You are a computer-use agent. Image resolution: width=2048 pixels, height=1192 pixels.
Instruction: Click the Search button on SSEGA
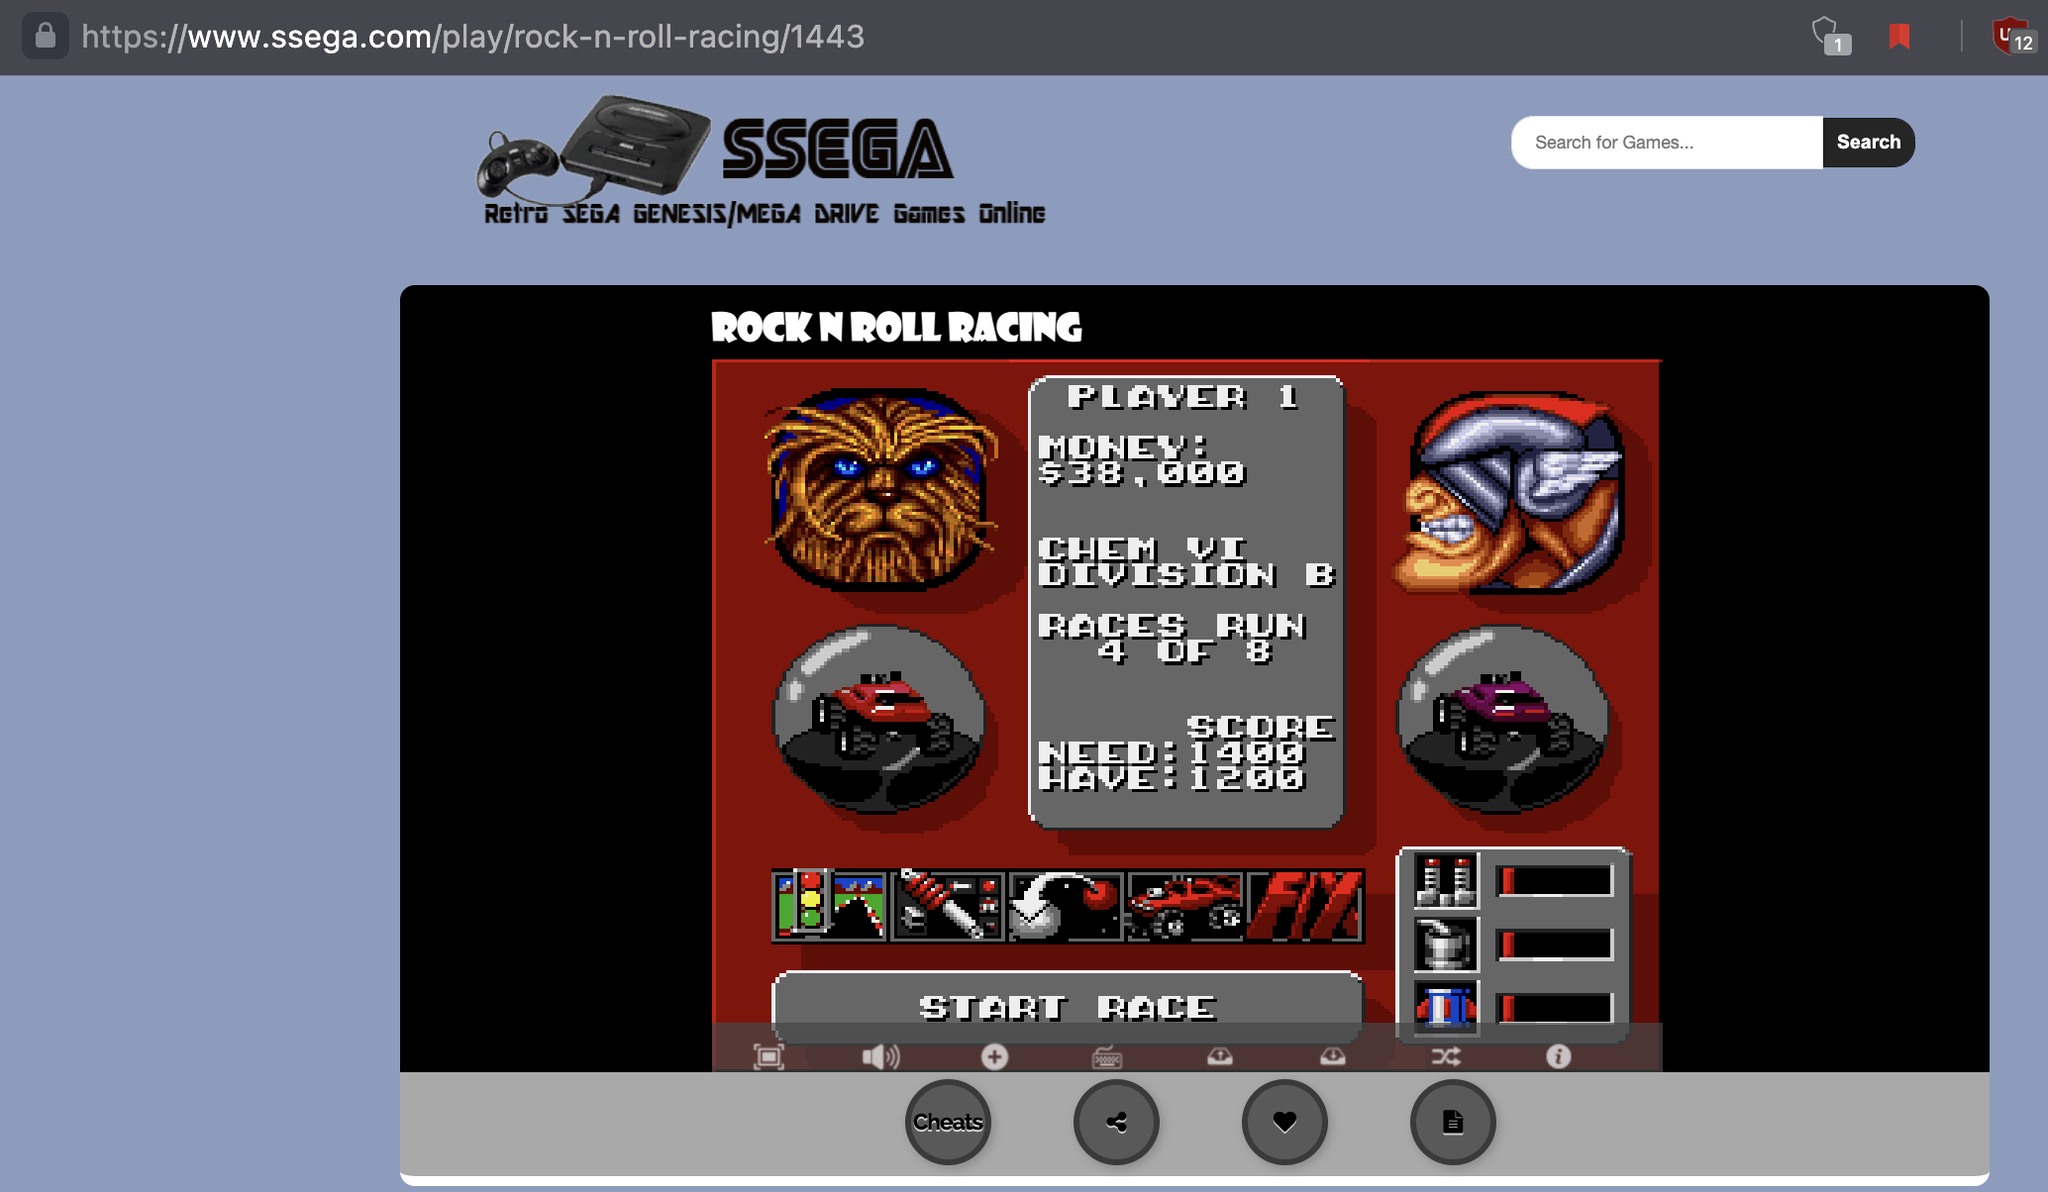[x=1868, y=142]
